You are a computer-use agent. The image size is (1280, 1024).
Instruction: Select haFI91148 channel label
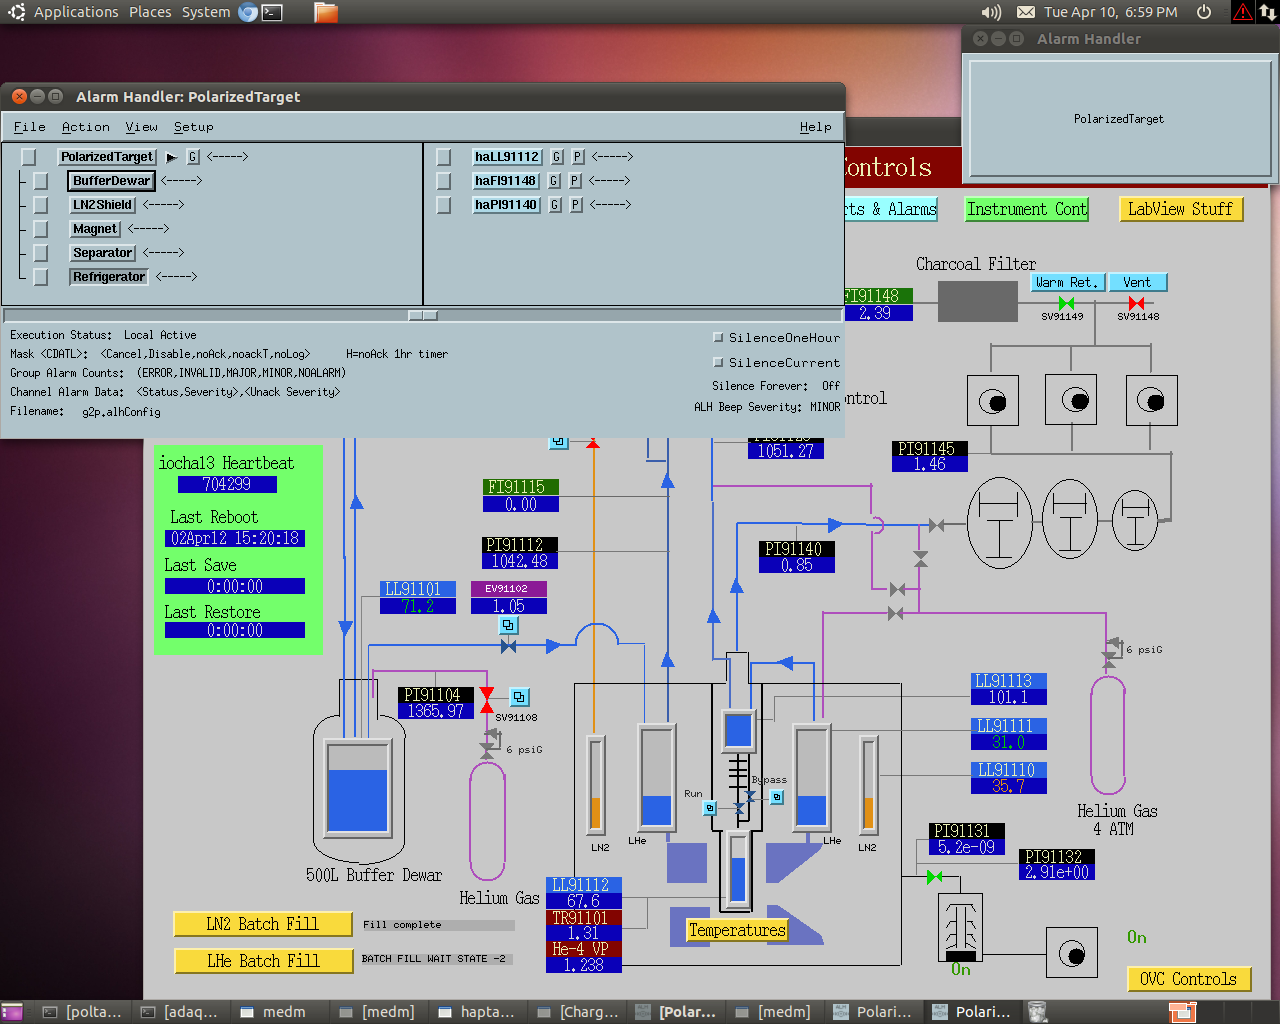coord(506,181)
